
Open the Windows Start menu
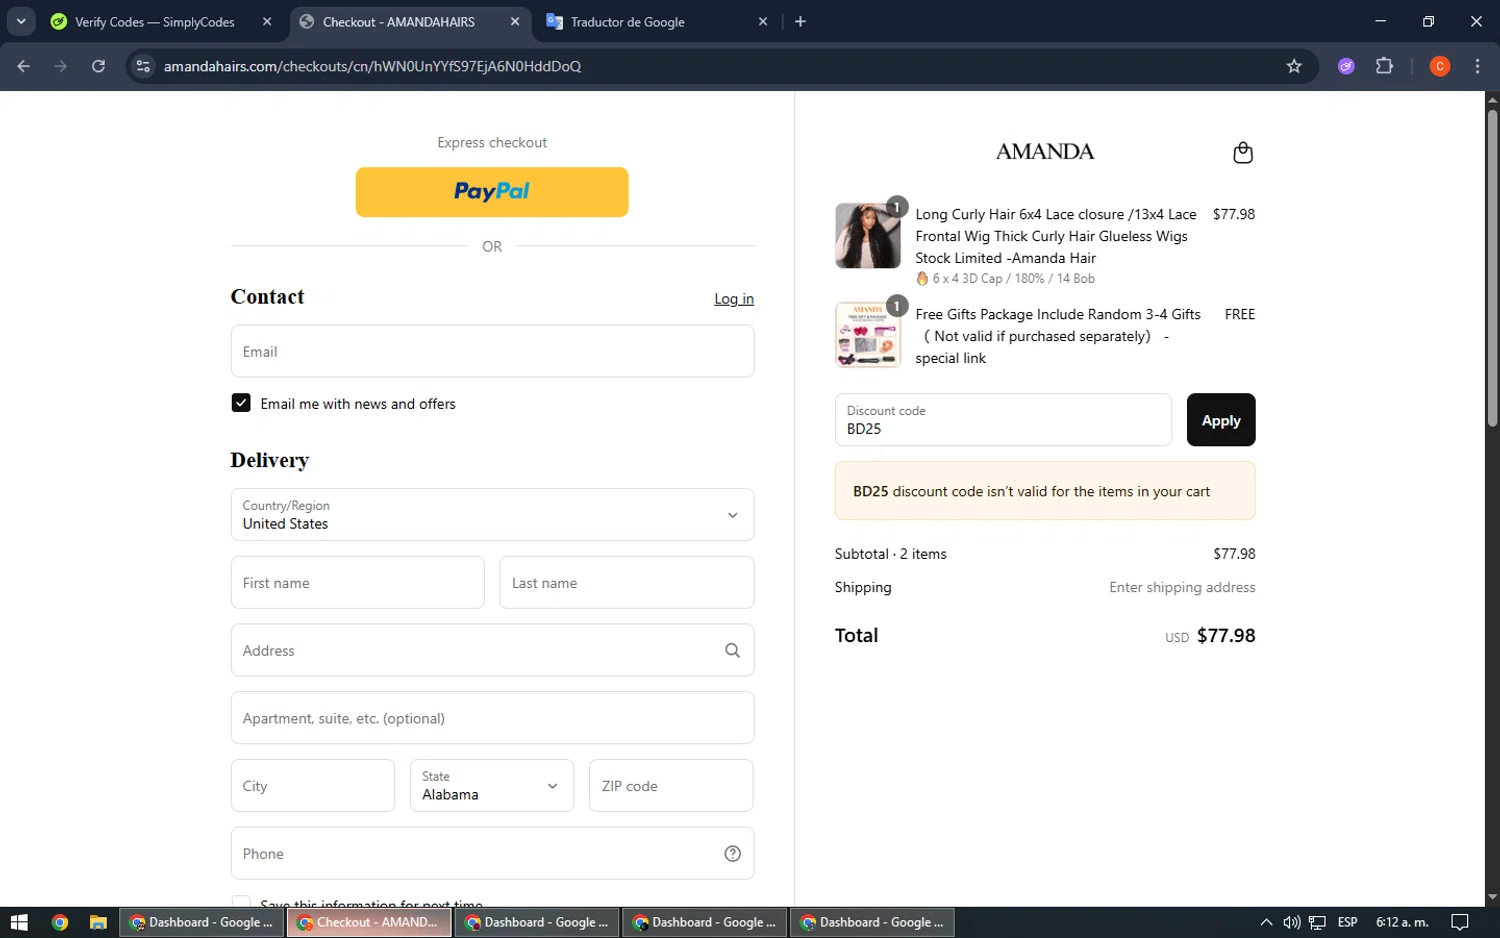point(19,922)
